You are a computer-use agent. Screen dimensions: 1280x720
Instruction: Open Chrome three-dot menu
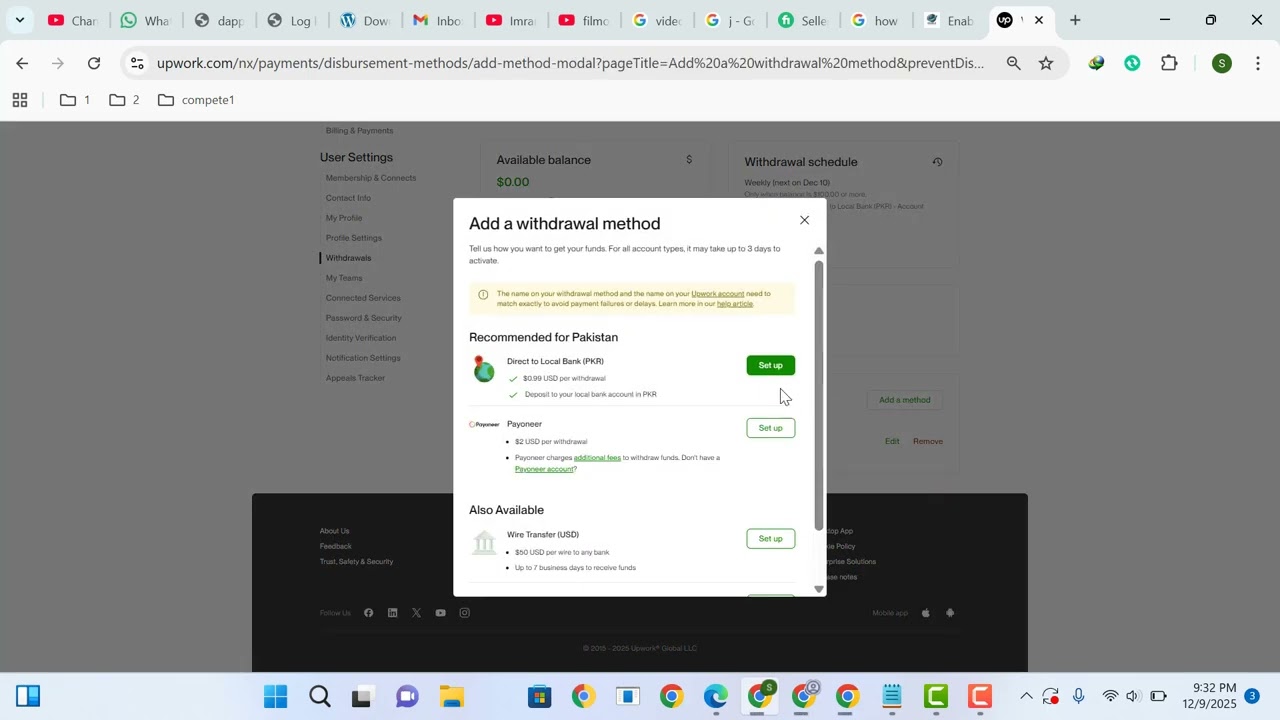[1257, 63]
